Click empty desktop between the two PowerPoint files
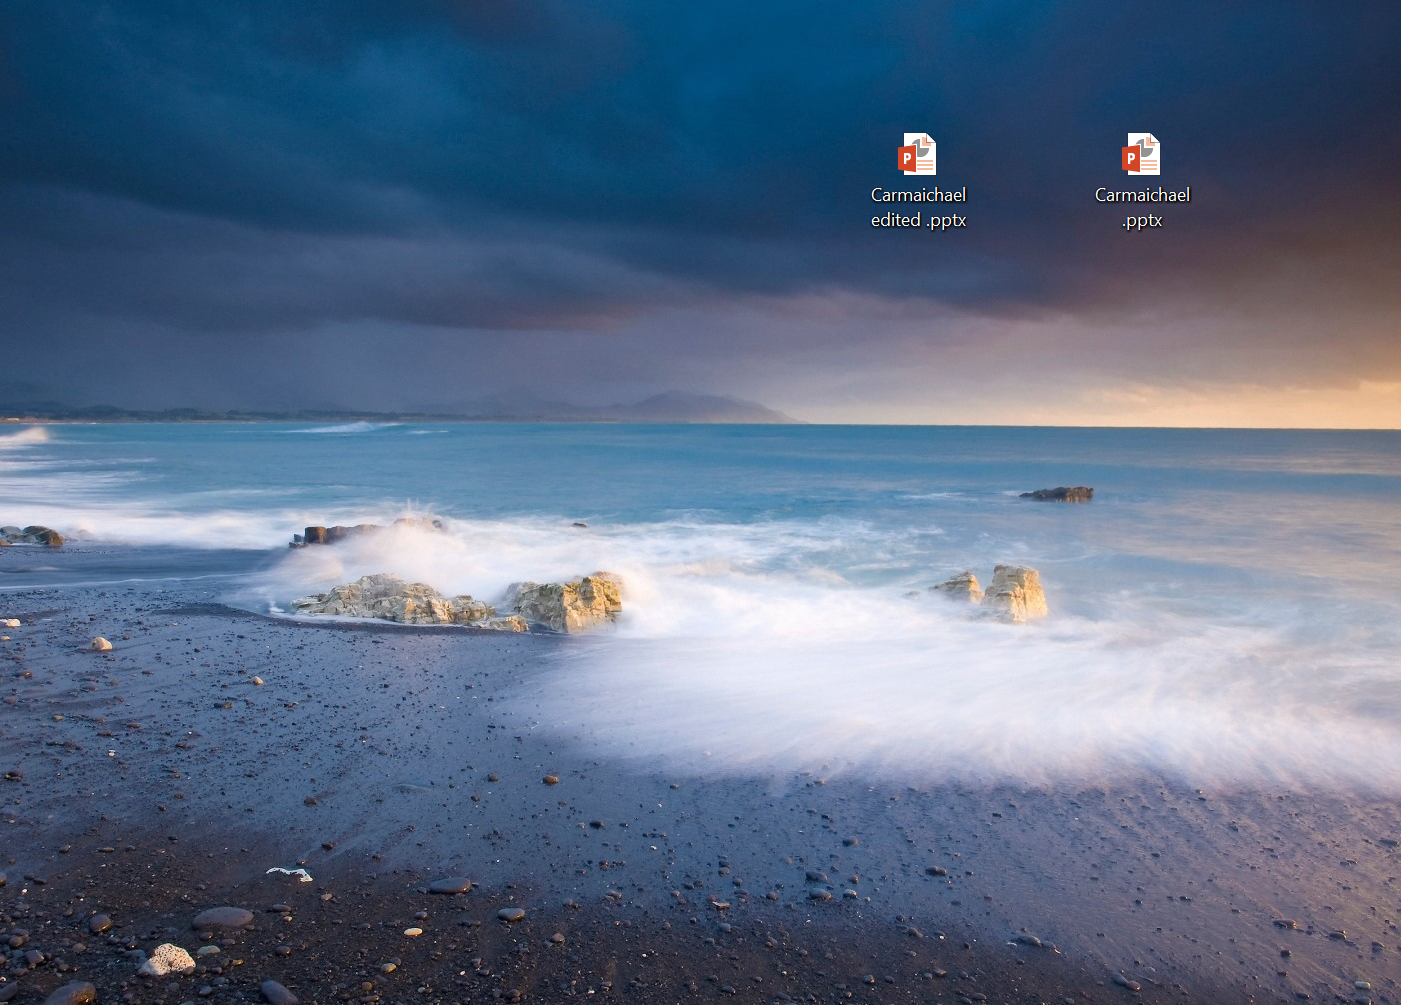Screen dimensions: 1401x1005 (1030, 180)
